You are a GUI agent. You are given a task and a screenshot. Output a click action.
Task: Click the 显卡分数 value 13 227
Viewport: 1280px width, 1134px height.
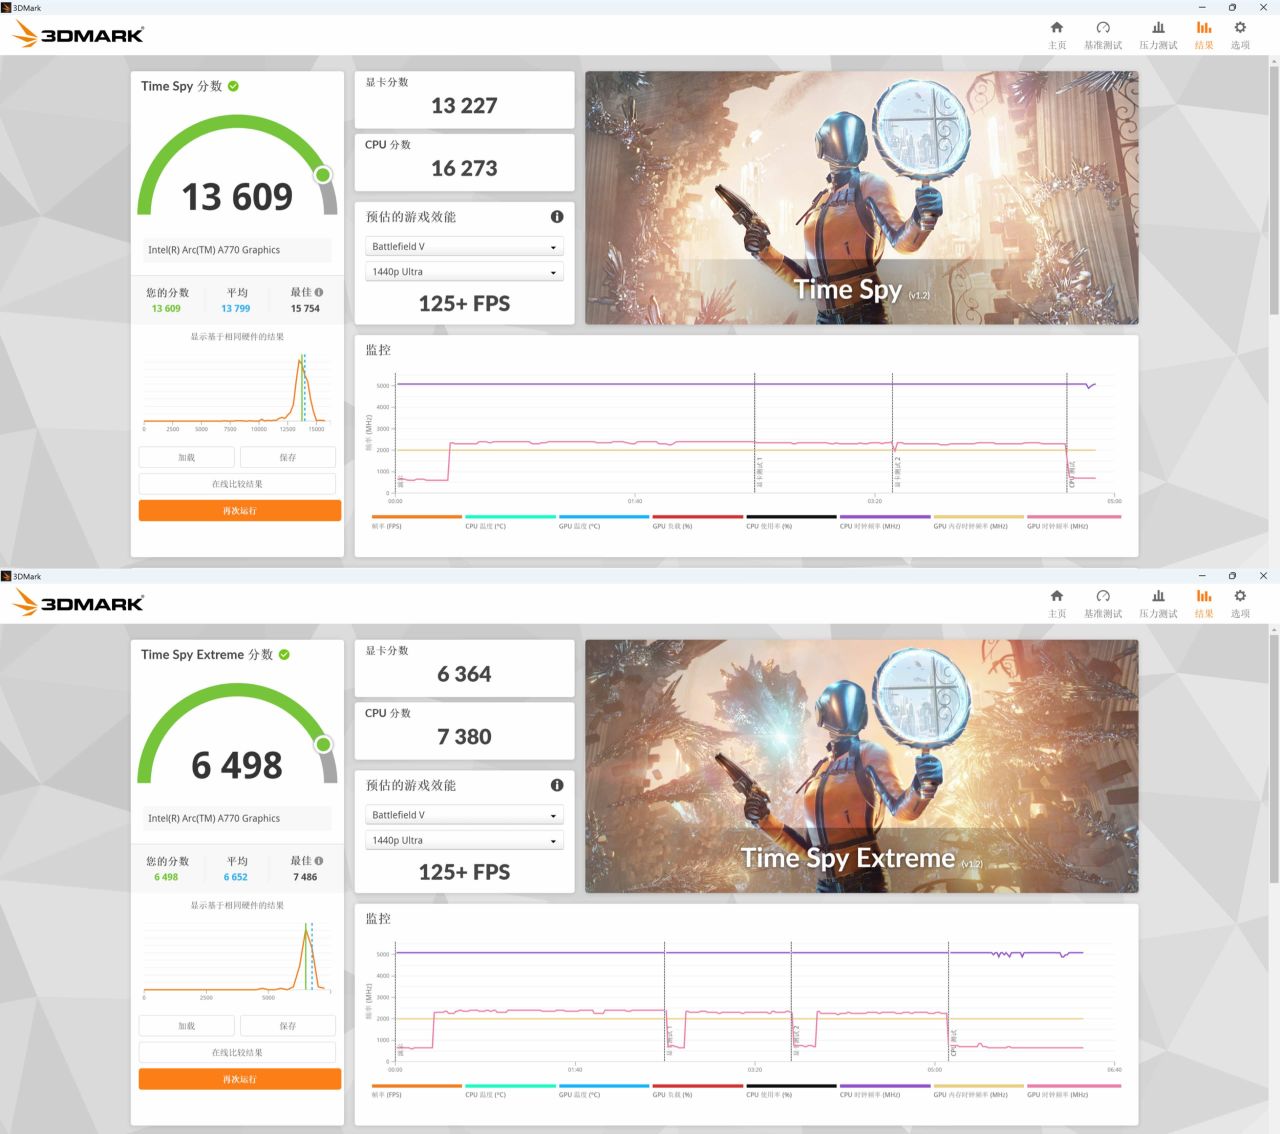[x=464, y=106]
